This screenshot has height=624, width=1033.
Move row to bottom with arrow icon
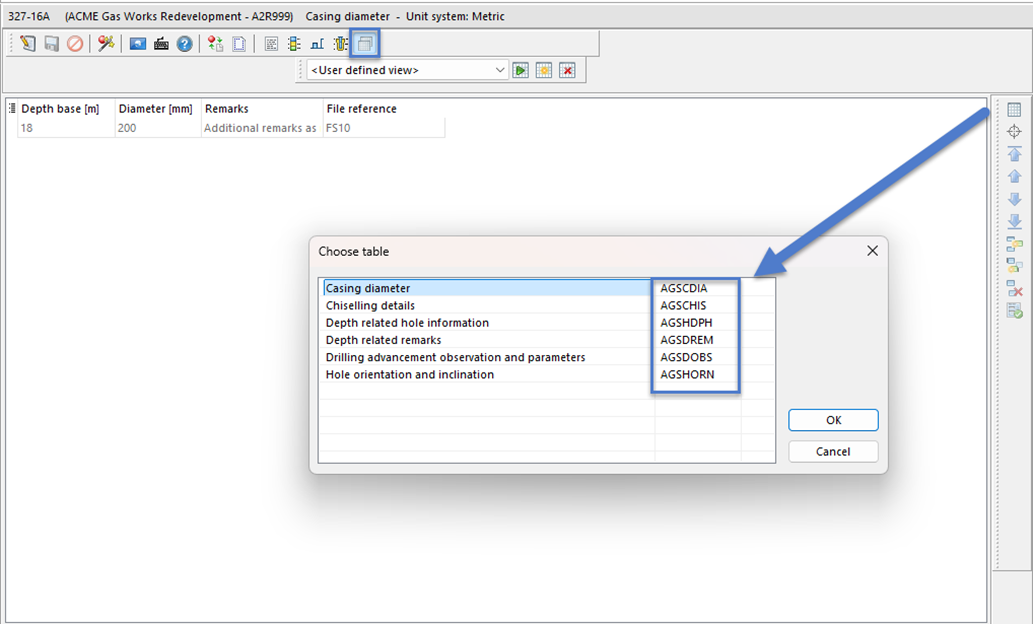coord(1014,221)
